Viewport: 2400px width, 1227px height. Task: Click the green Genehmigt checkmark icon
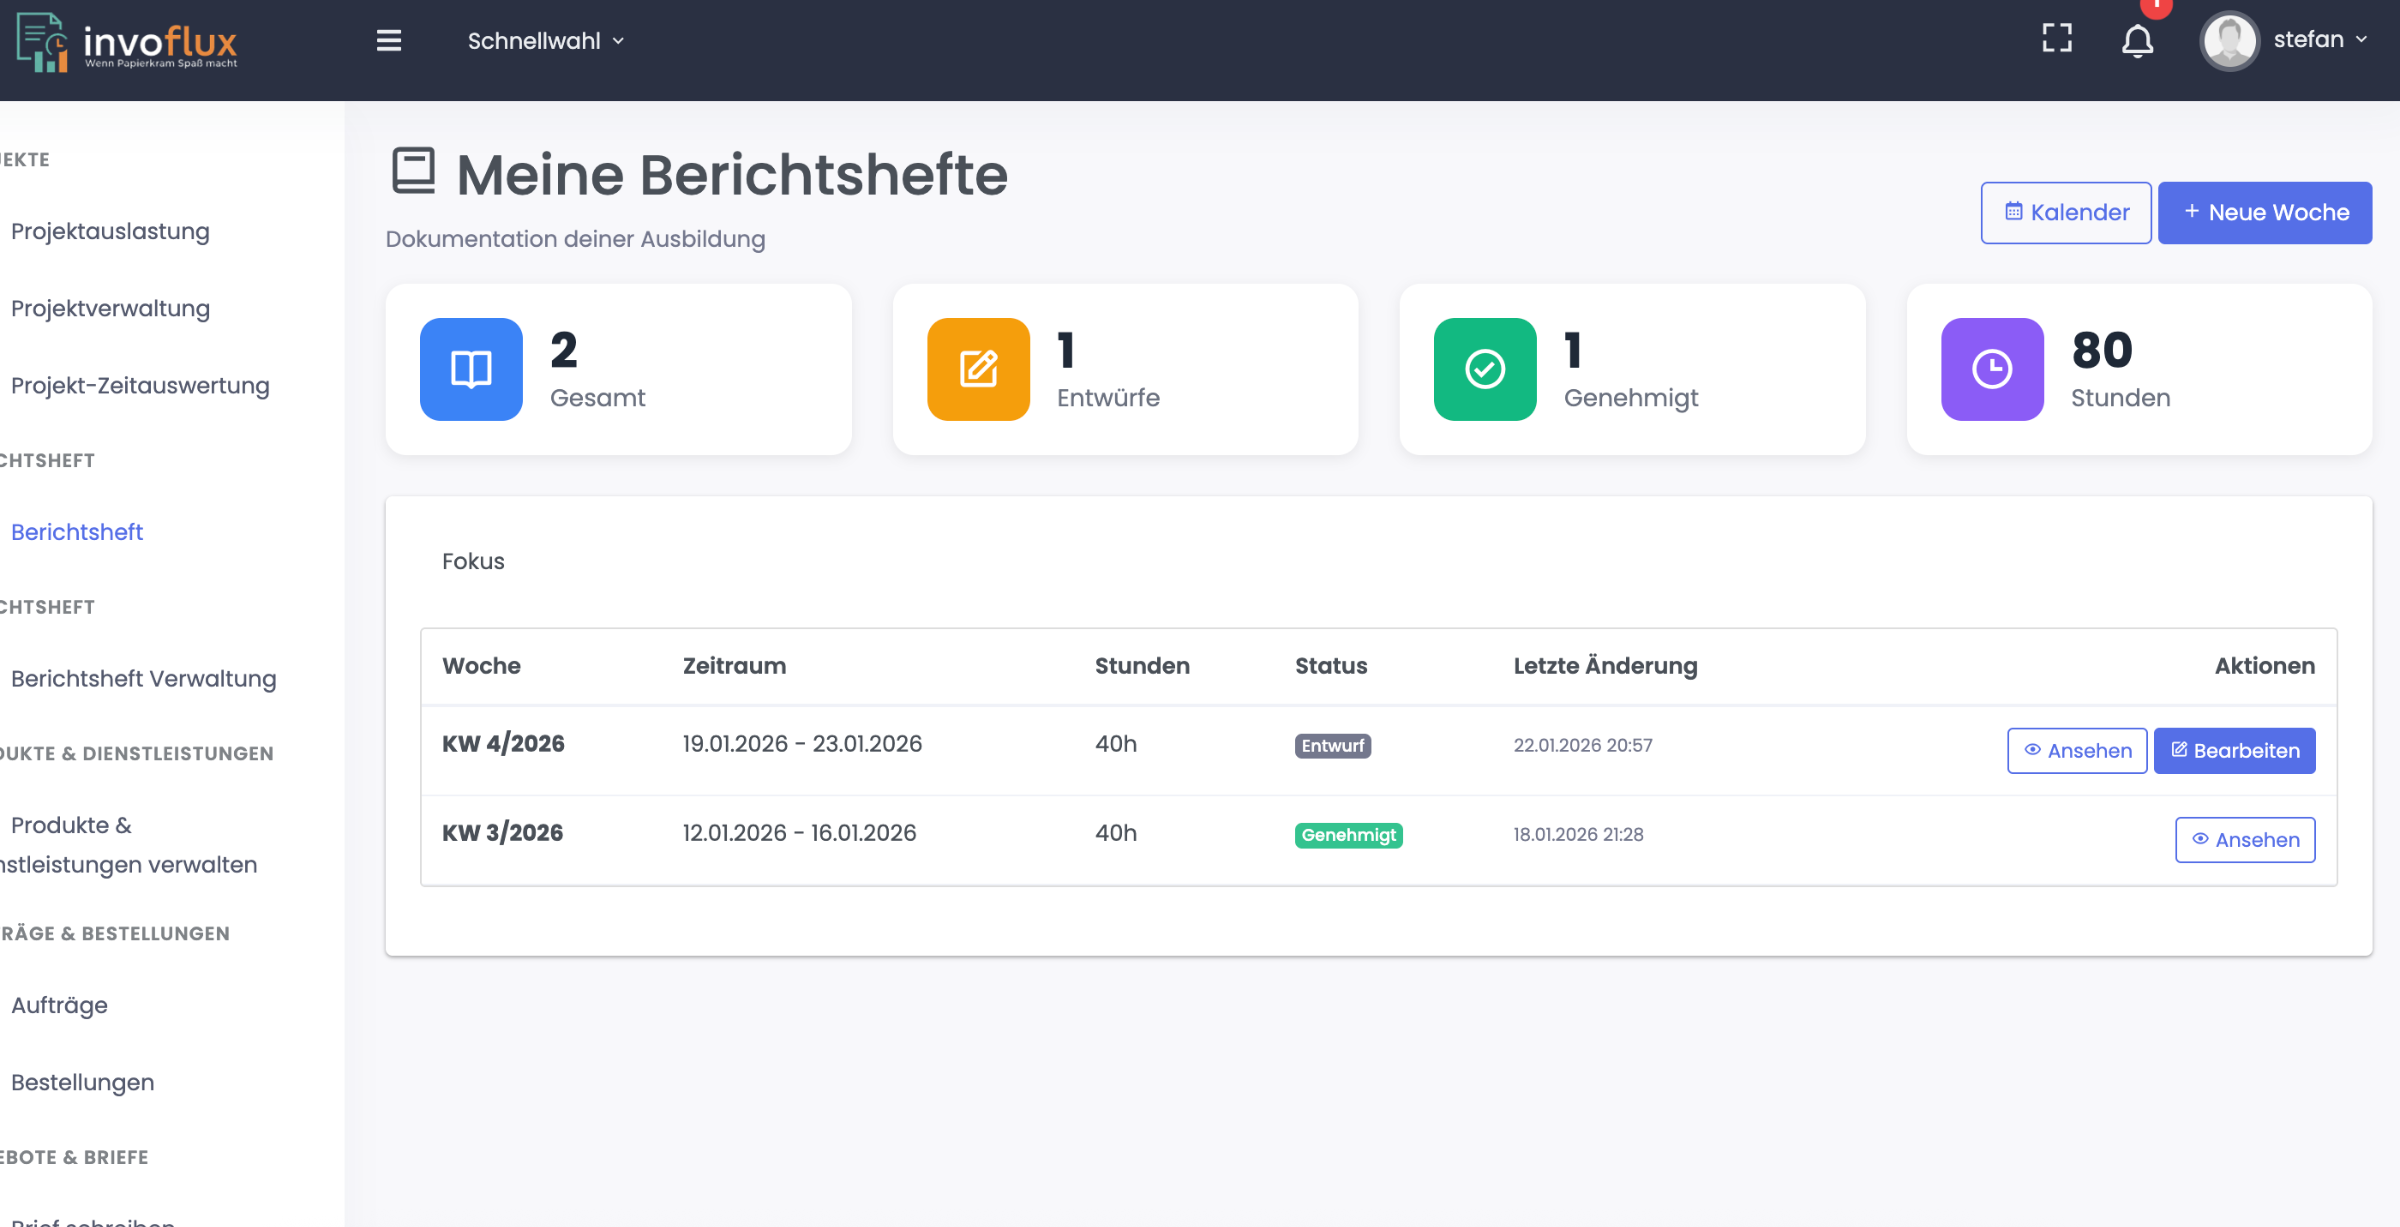pyautogui.click(x=1485, y=369)
